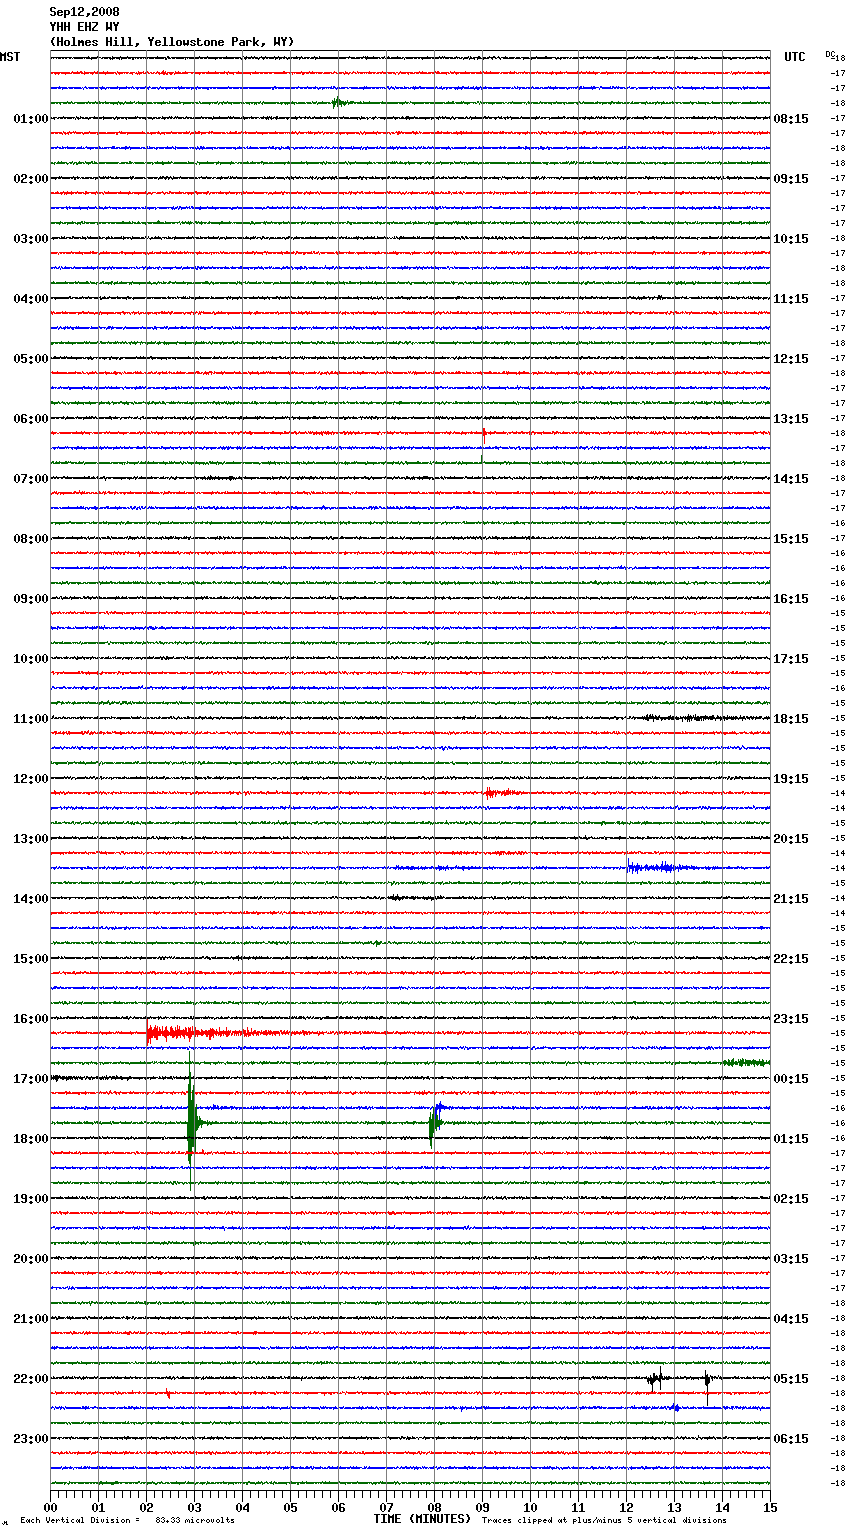Image resolution: width=850 pixels, height=1534 pixels.
Task: Click the 03 minute tick label
Action: 194,1507
